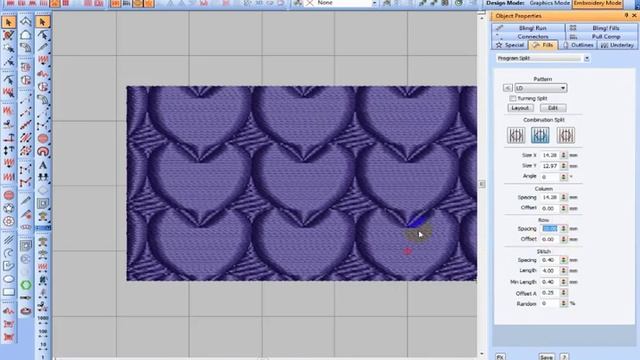Click the diagonal parallel lines icon

pos(9,240)
